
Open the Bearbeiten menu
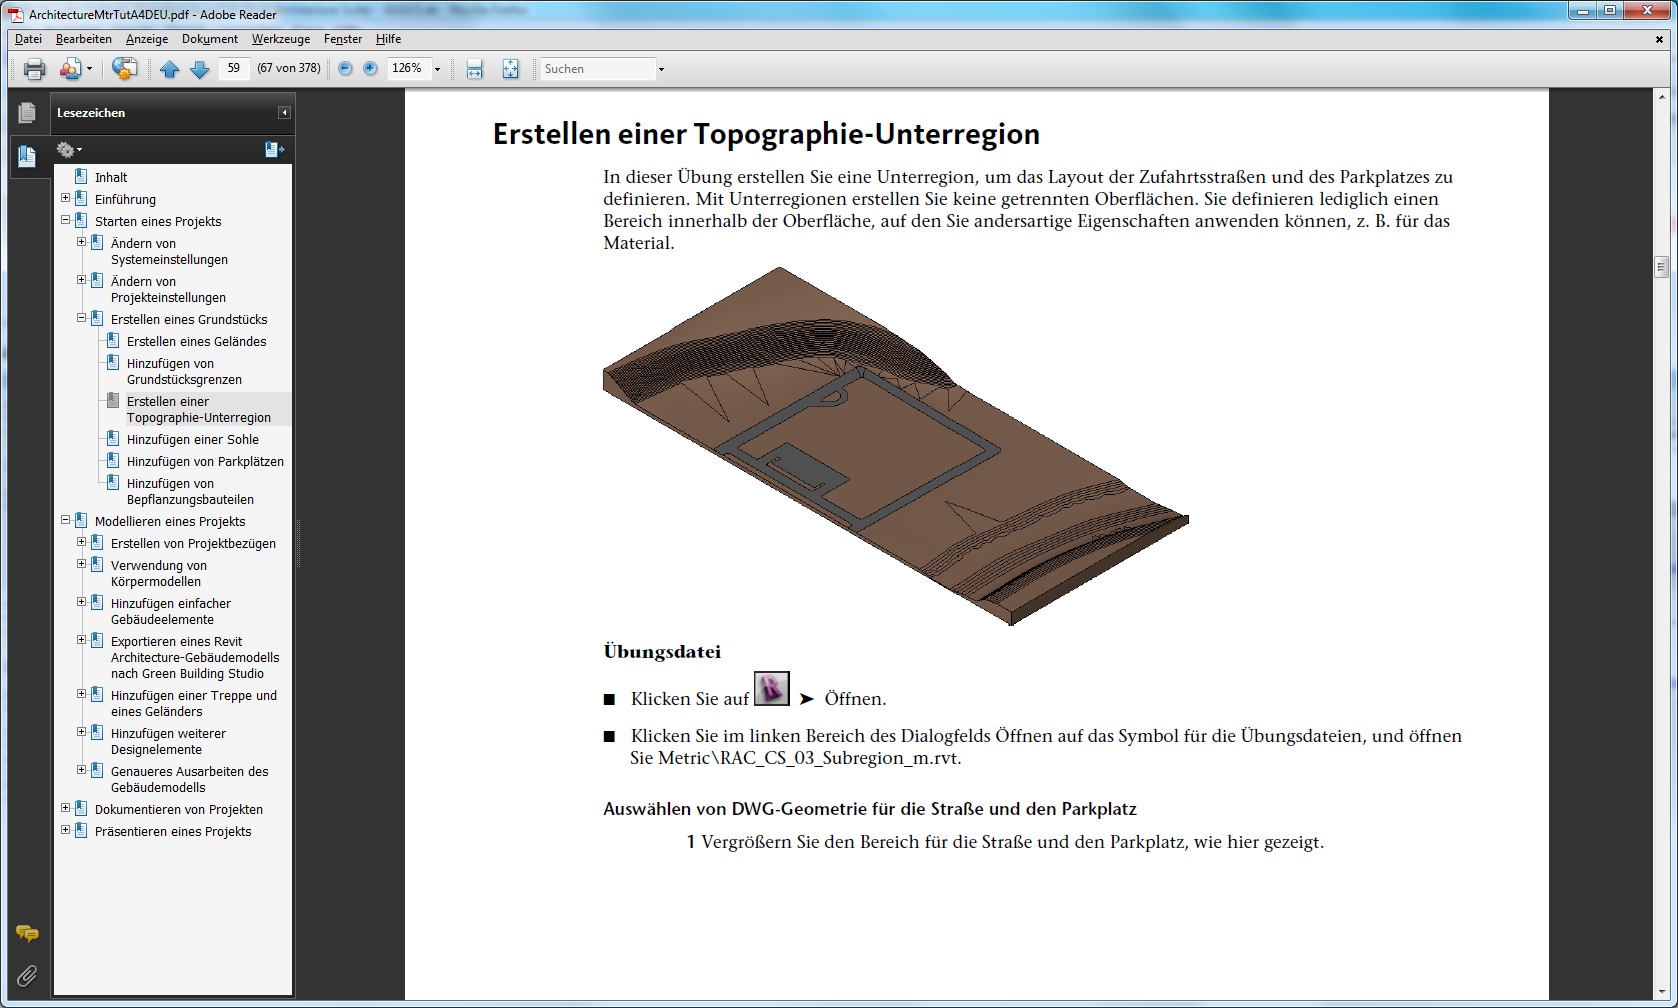(84, 39)
